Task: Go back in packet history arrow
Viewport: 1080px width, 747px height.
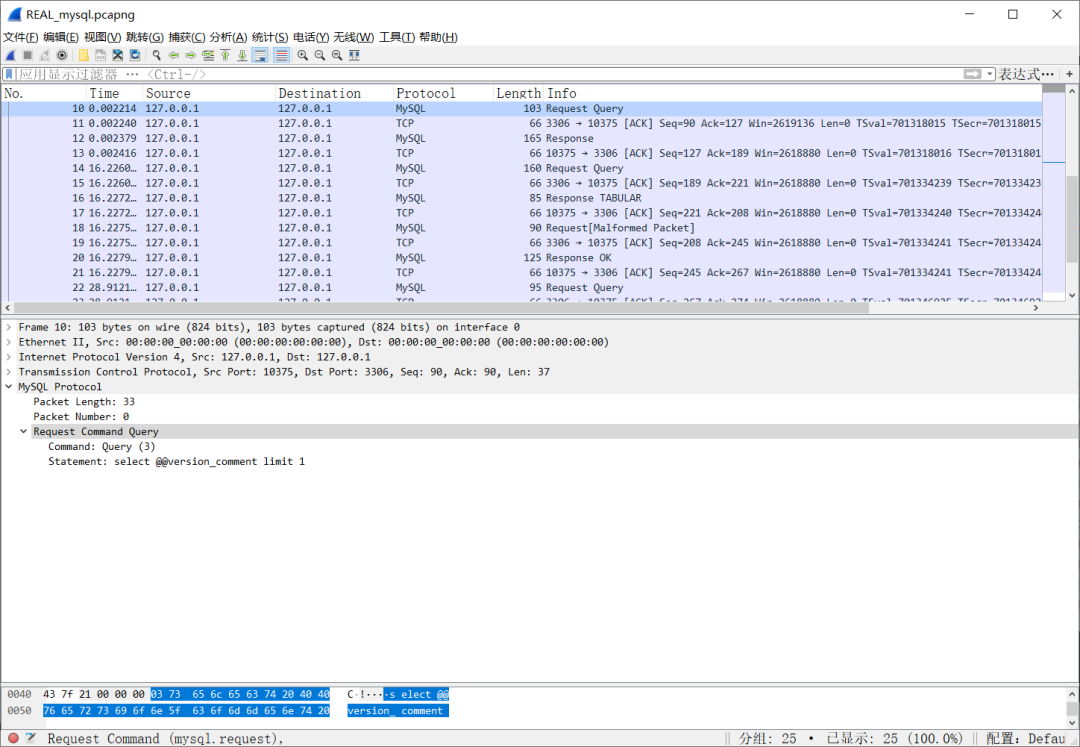Action: pyautogui.click(x=174, y=56)
